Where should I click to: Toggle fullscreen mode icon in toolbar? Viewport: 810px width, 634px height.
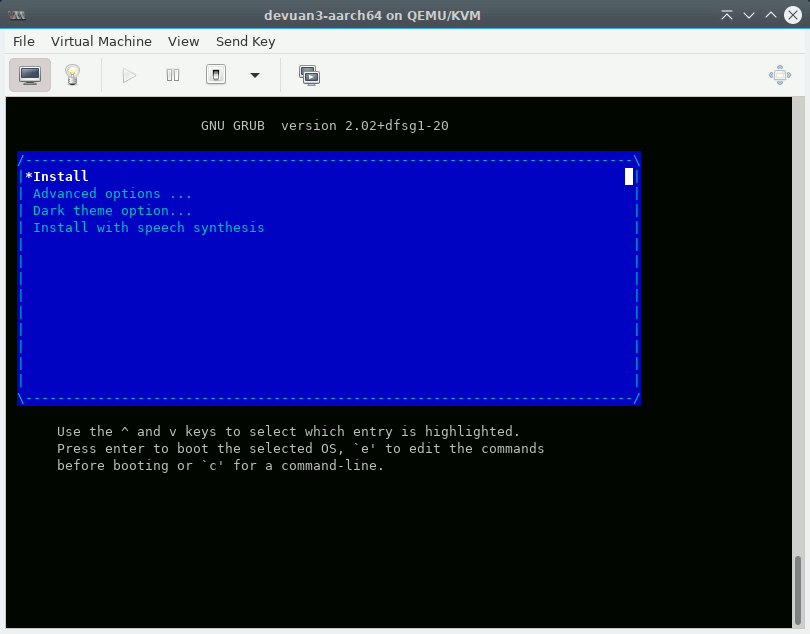(x=780, y=75)
